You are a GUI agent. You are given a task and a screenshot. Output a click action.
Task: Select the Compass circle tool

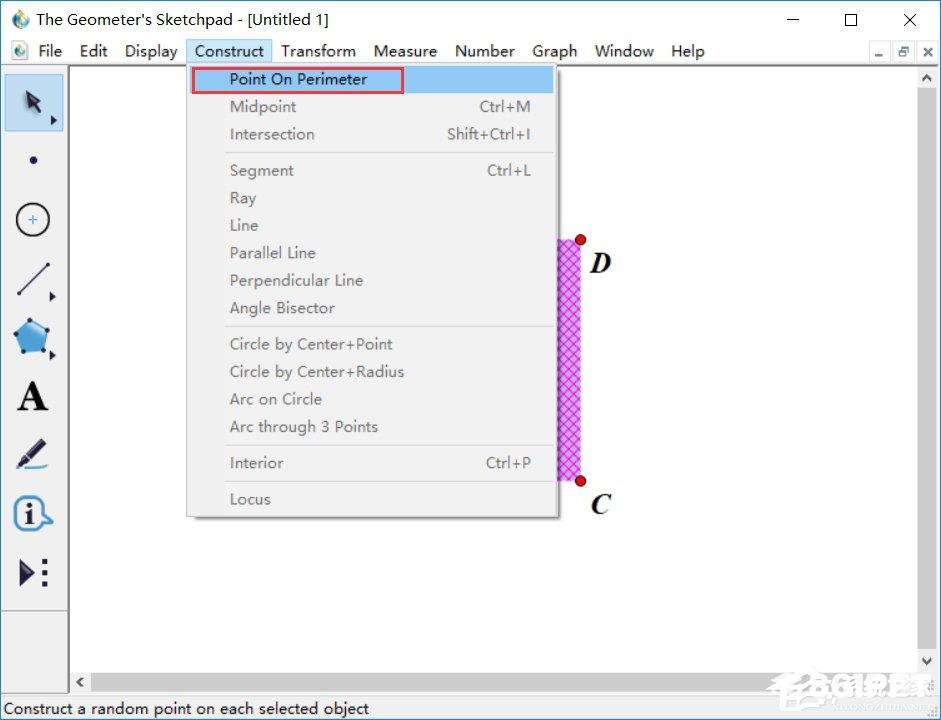(x=33, y=220)
